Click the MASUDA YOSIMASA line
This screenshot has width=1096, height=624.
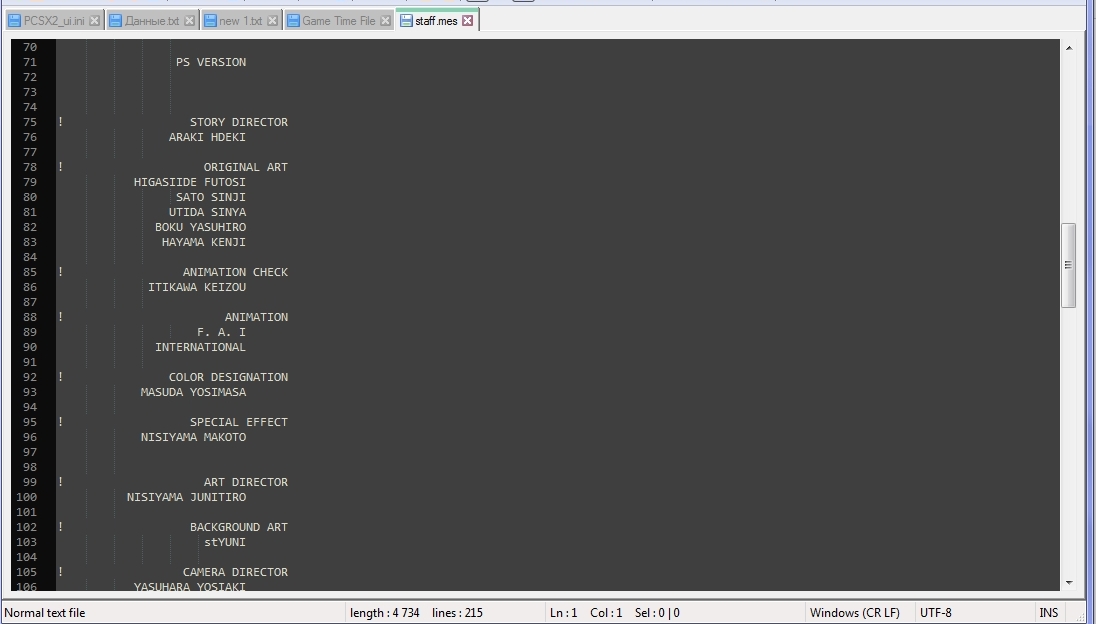[194, 393]
